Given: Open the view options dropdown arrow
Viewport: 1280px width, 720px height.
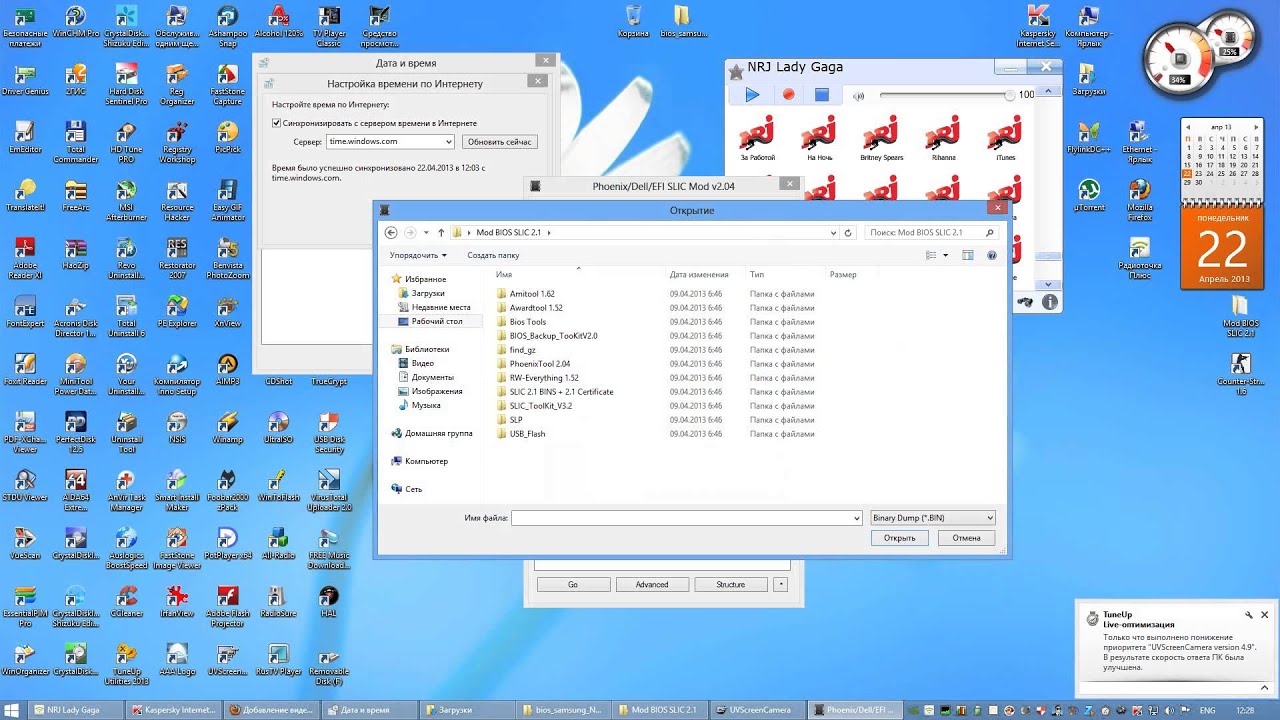Looking at the screenshot, I should (945, 255).
